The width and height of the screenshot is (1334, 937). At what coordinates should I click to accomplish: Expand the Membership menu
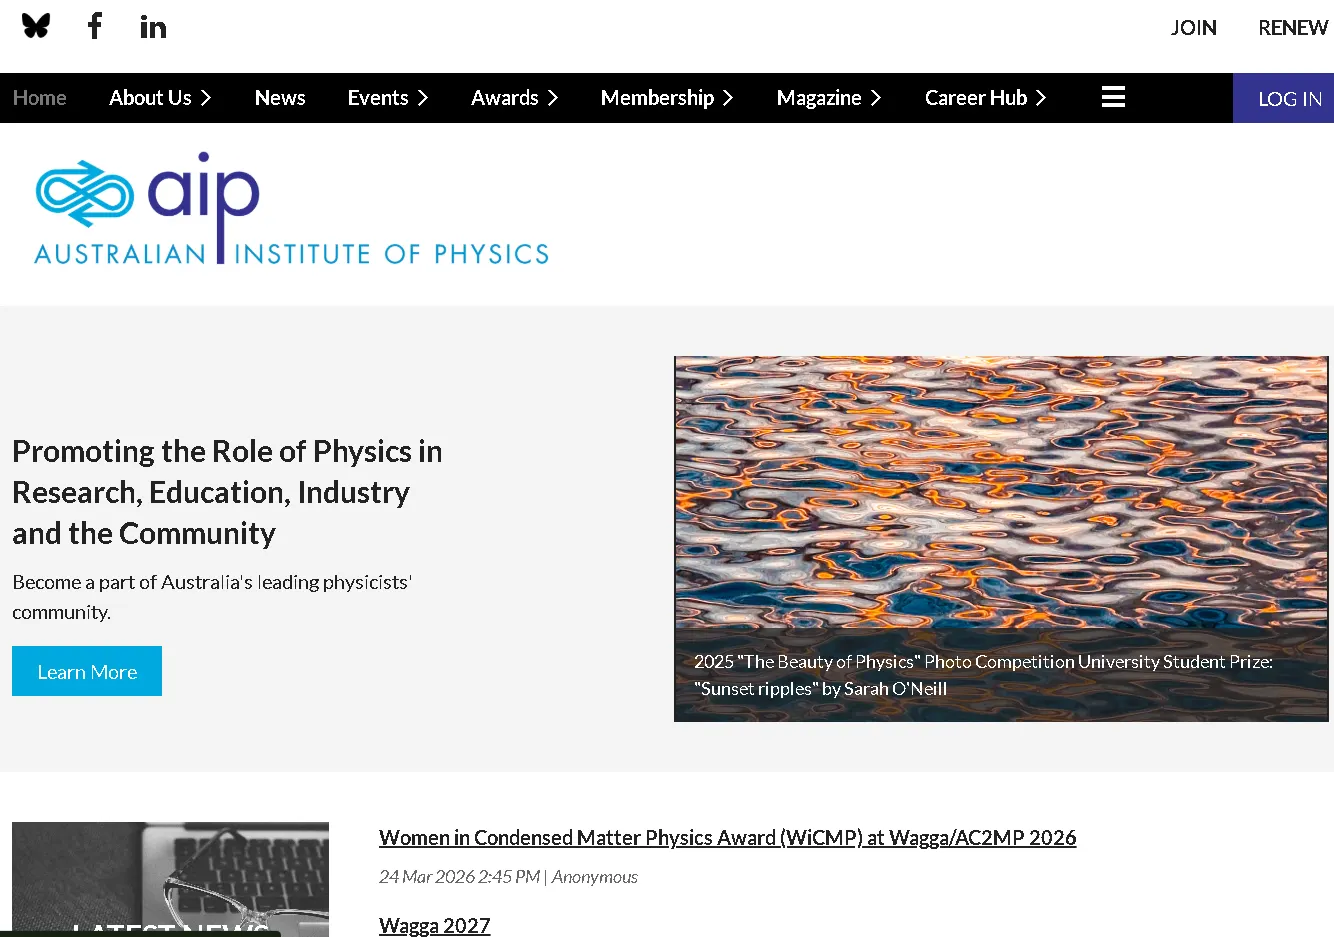point(666,97)
